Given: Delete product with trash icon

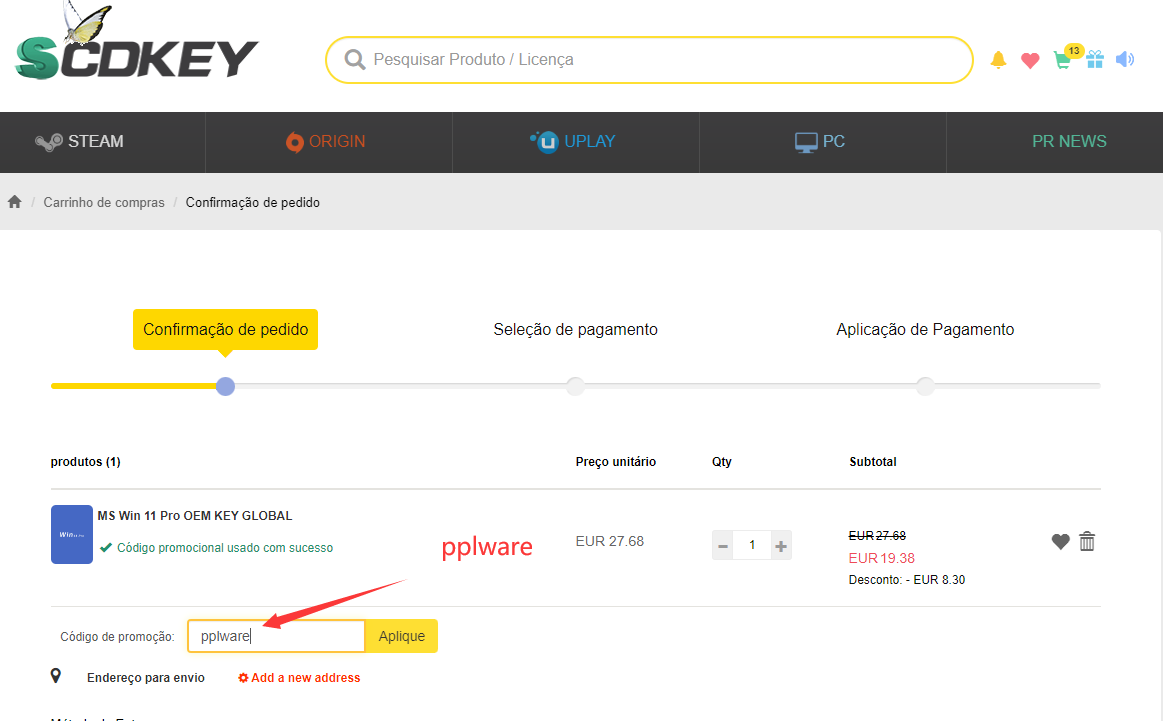Looking at the screenshot, I should click(x=1087, y=541).
